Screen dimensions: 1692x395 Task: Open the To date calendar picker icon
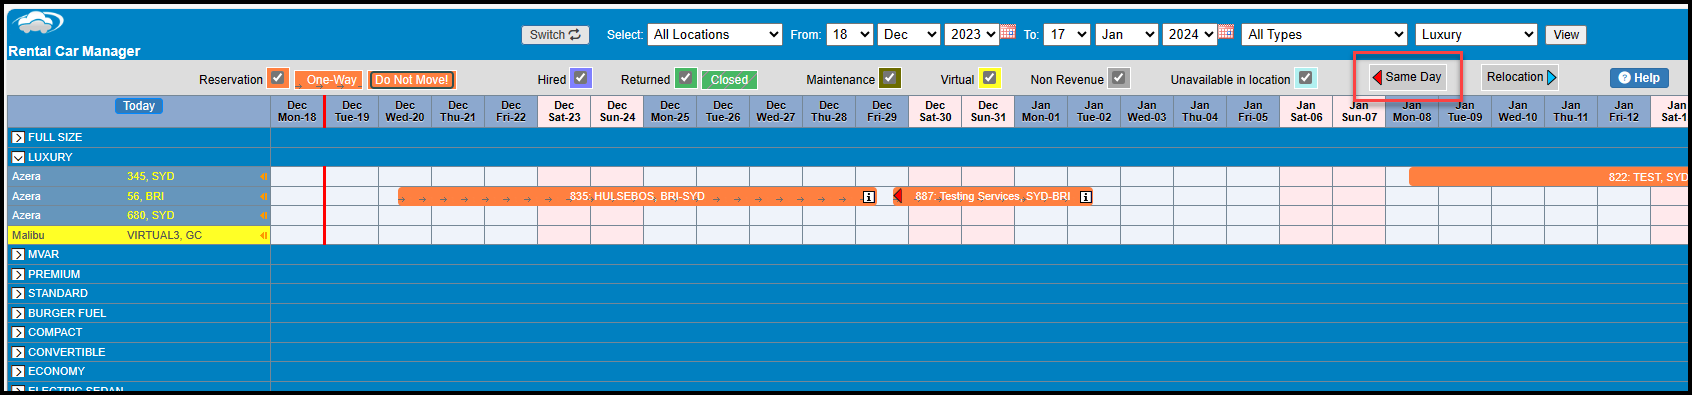[x=1225, y=32]
